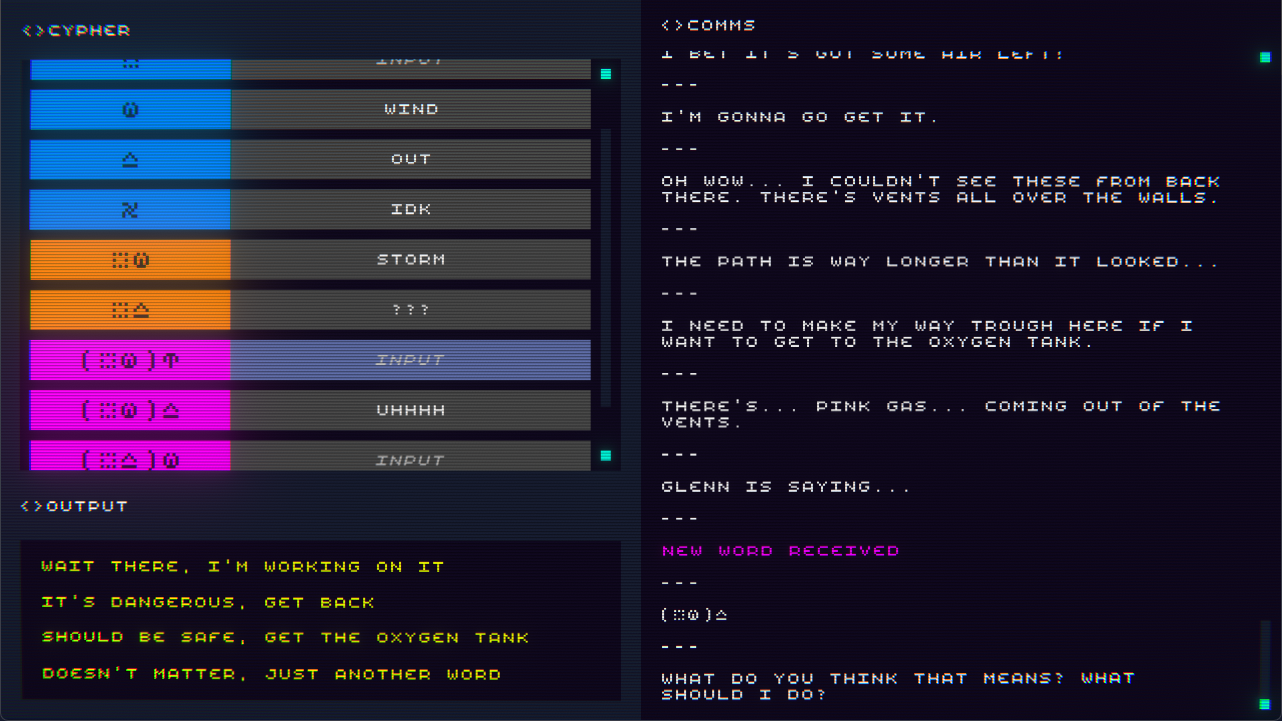Click the COMMS panel header

[709, 25]
